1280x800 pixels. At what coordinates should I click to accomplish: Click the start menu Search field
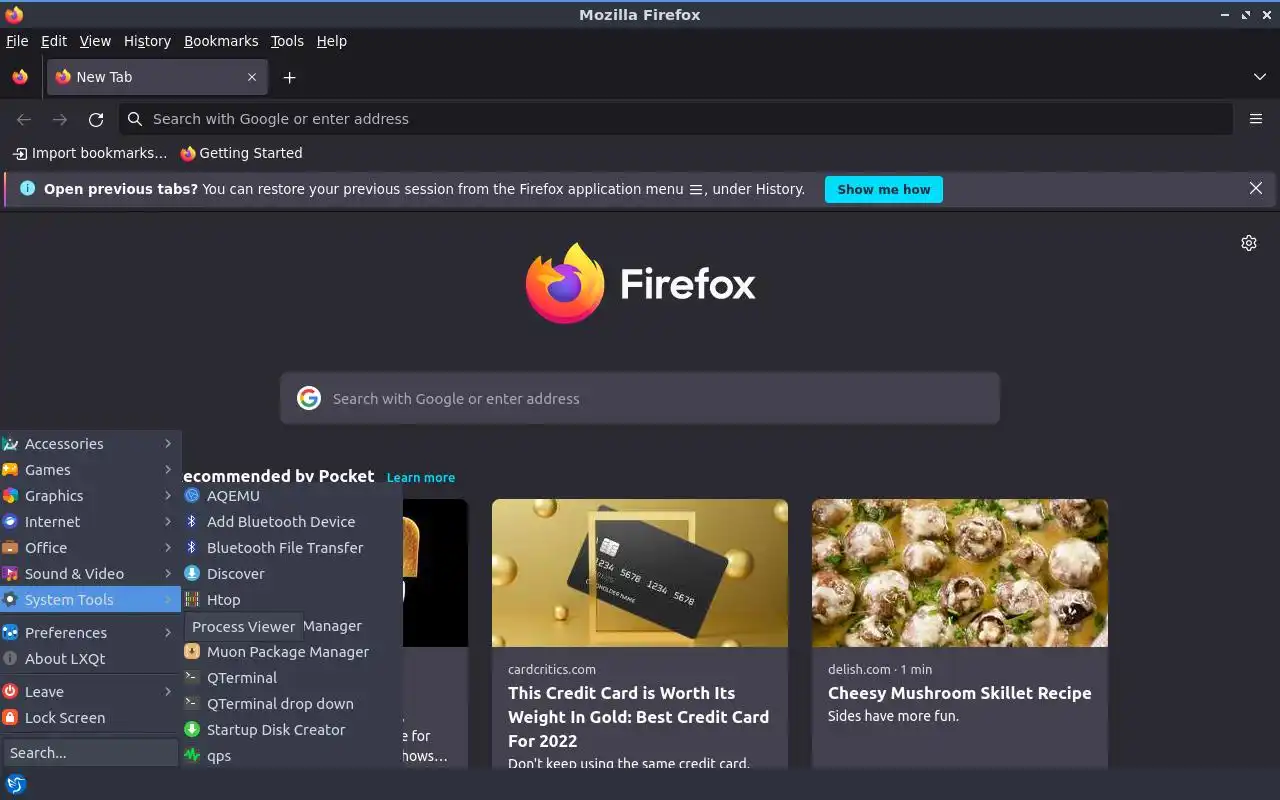point(90,753)
